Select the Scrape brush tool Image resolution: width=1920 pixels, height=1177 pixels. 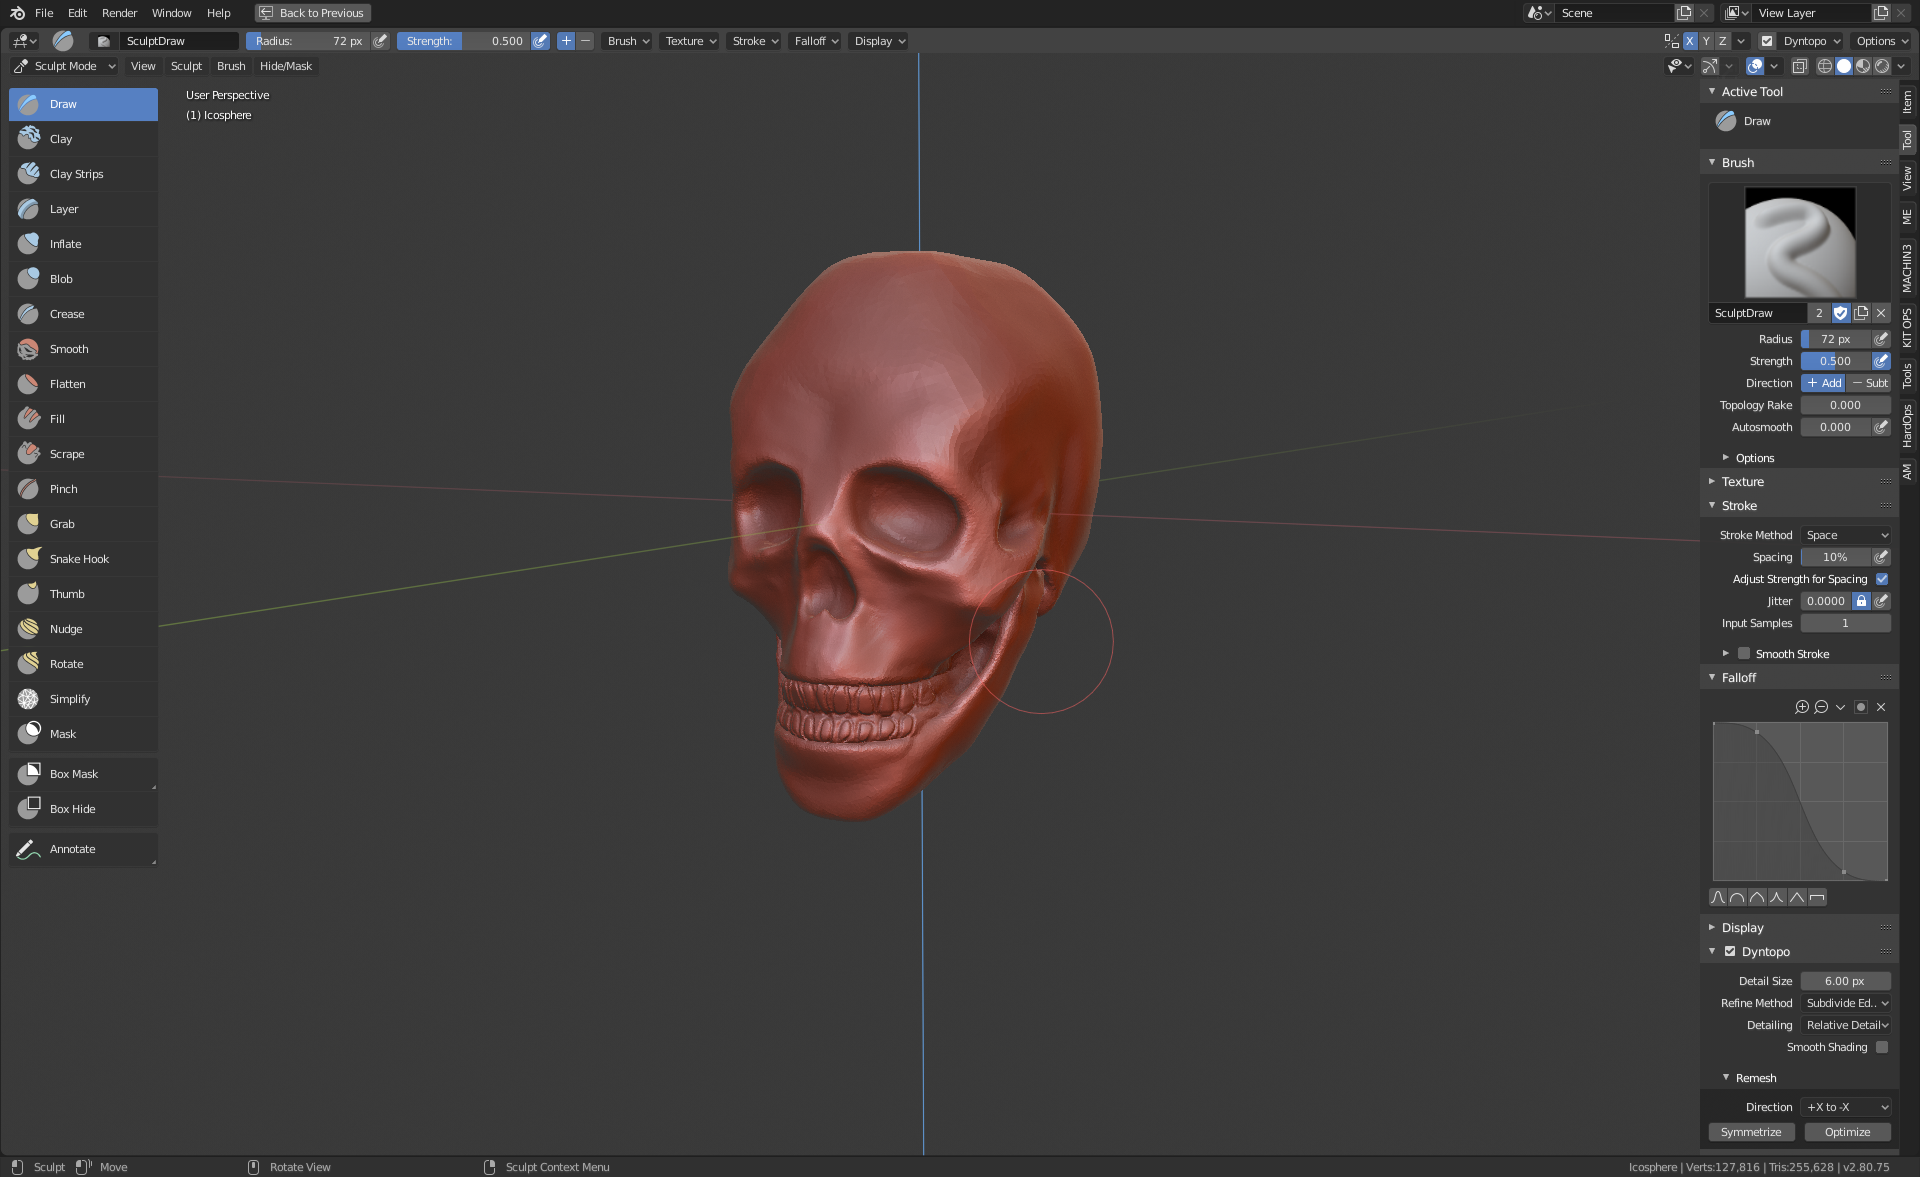tap(67, 454)
